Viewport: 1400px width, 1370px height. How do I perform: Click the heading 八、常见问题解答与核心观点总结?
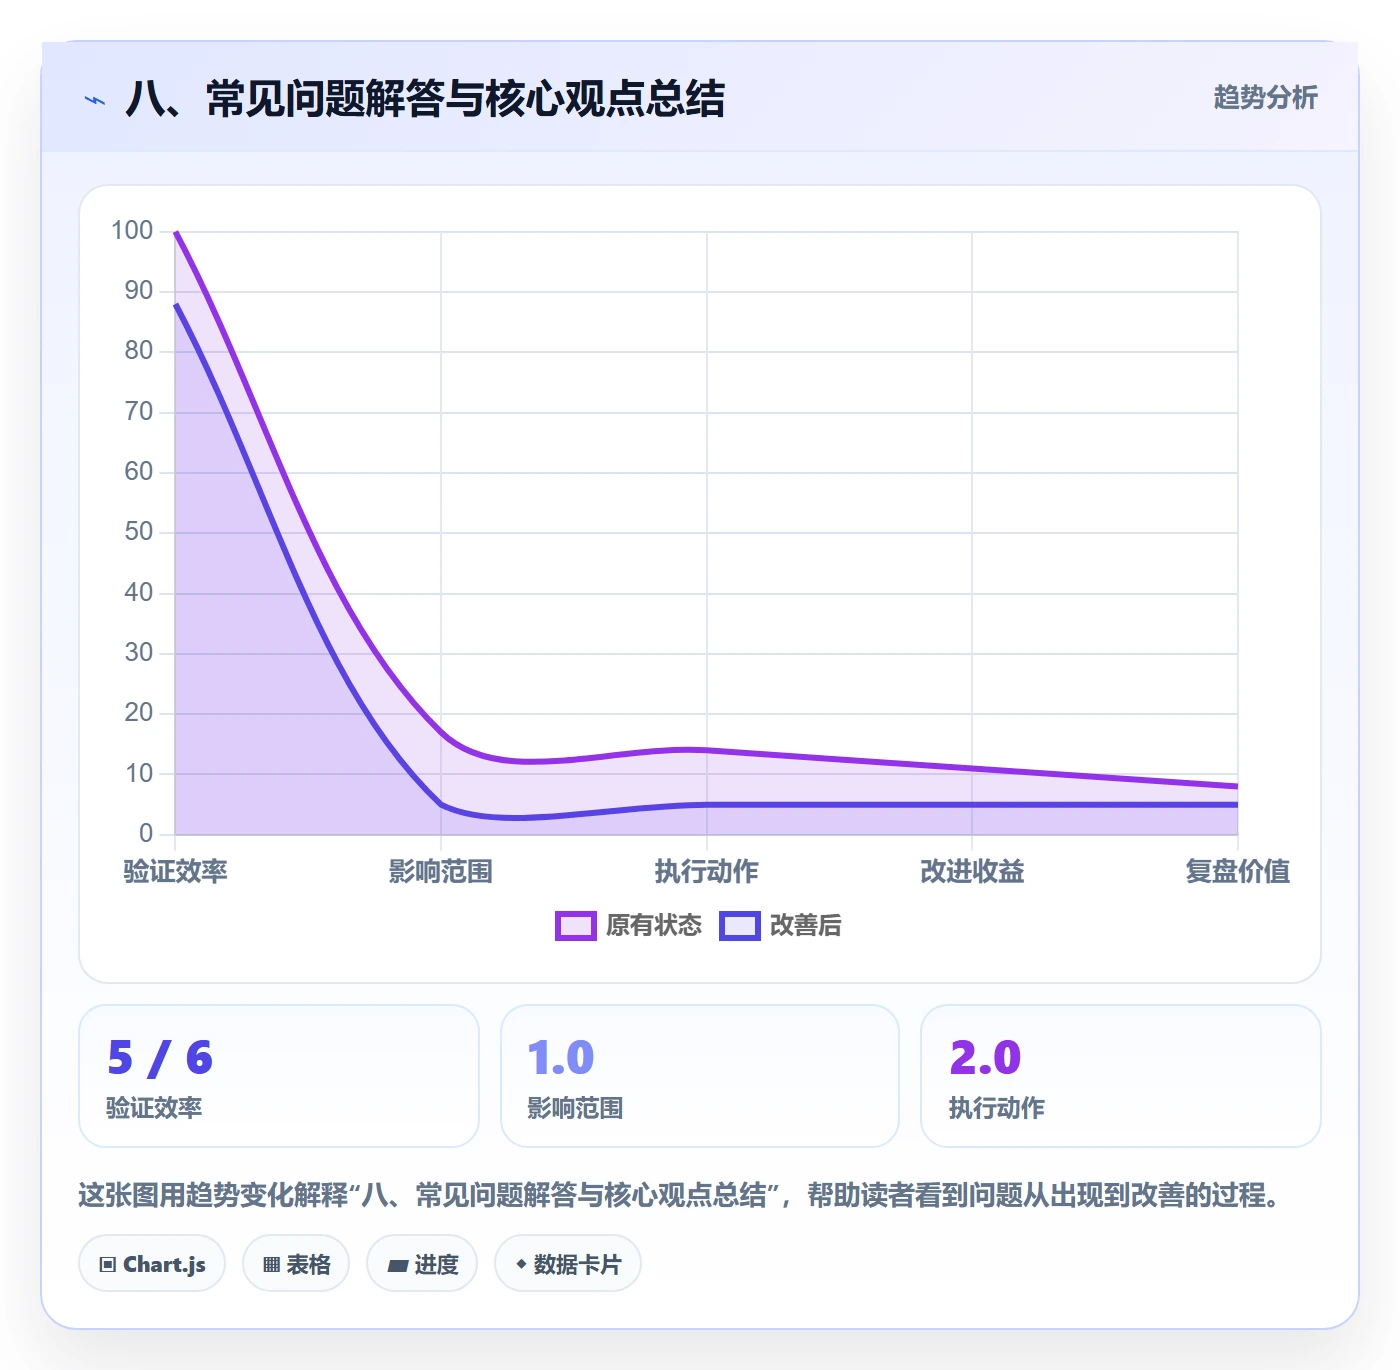click(425, 99)
